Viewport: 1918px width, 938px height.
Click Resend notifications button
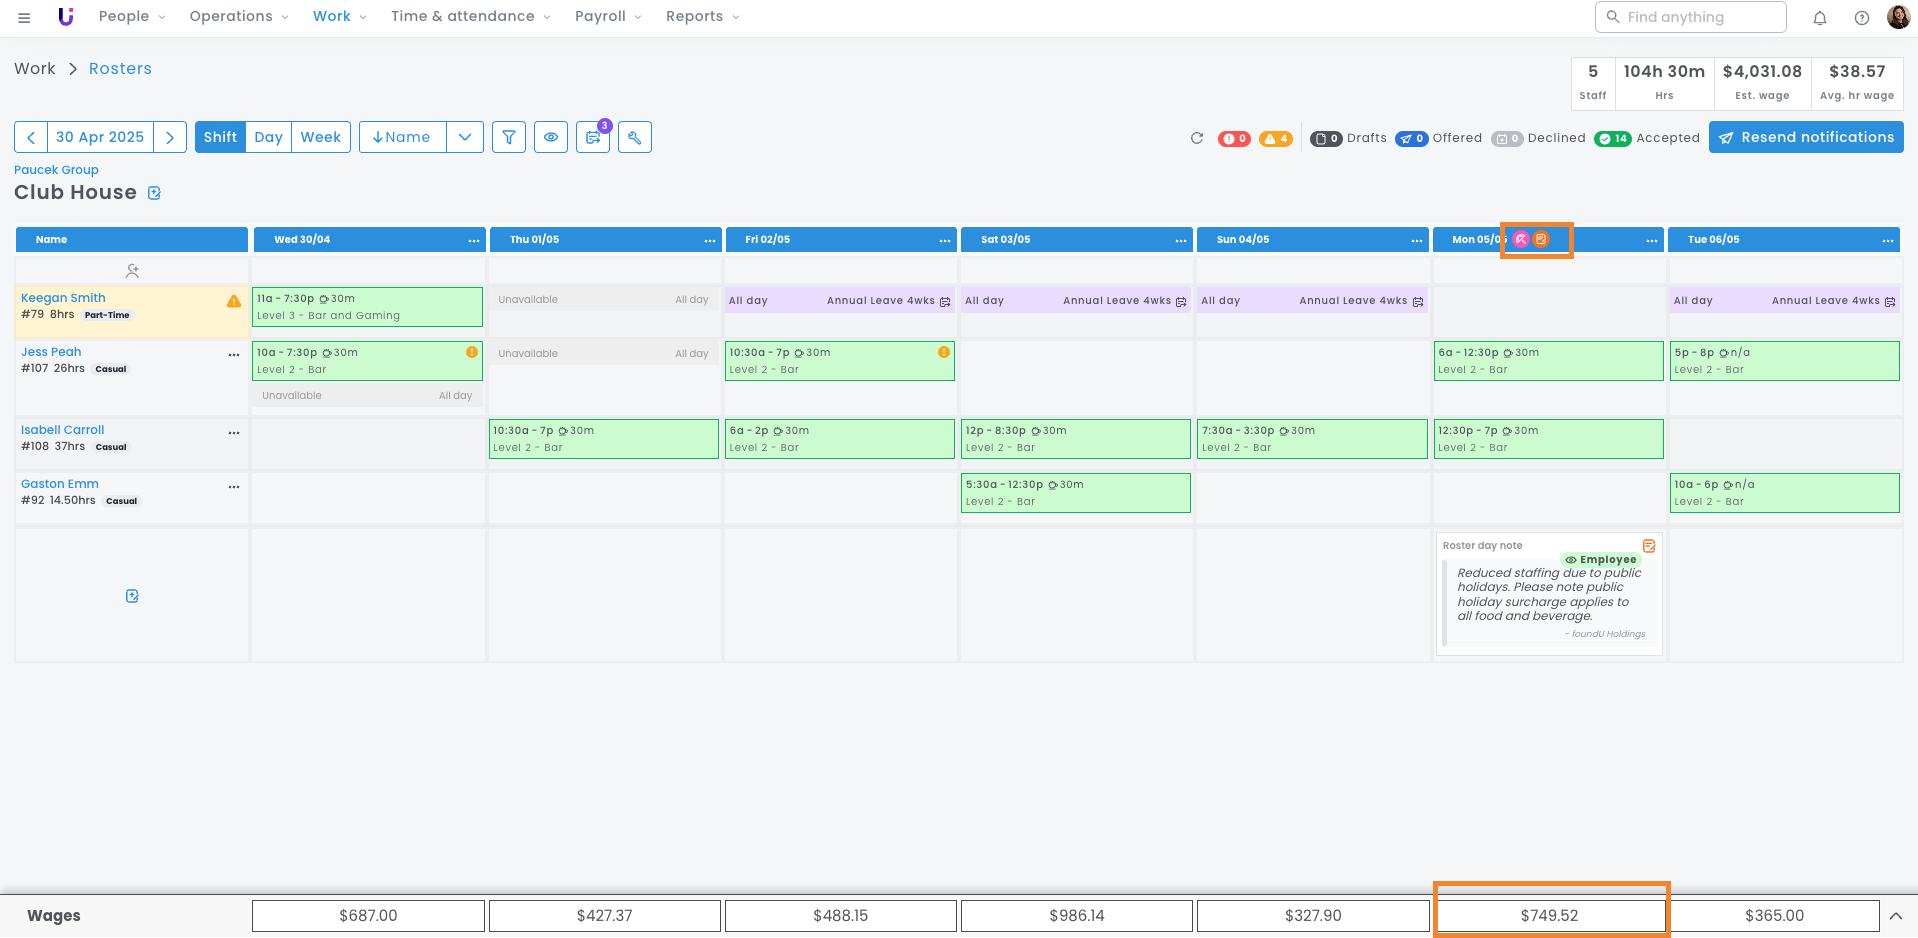1806,137
